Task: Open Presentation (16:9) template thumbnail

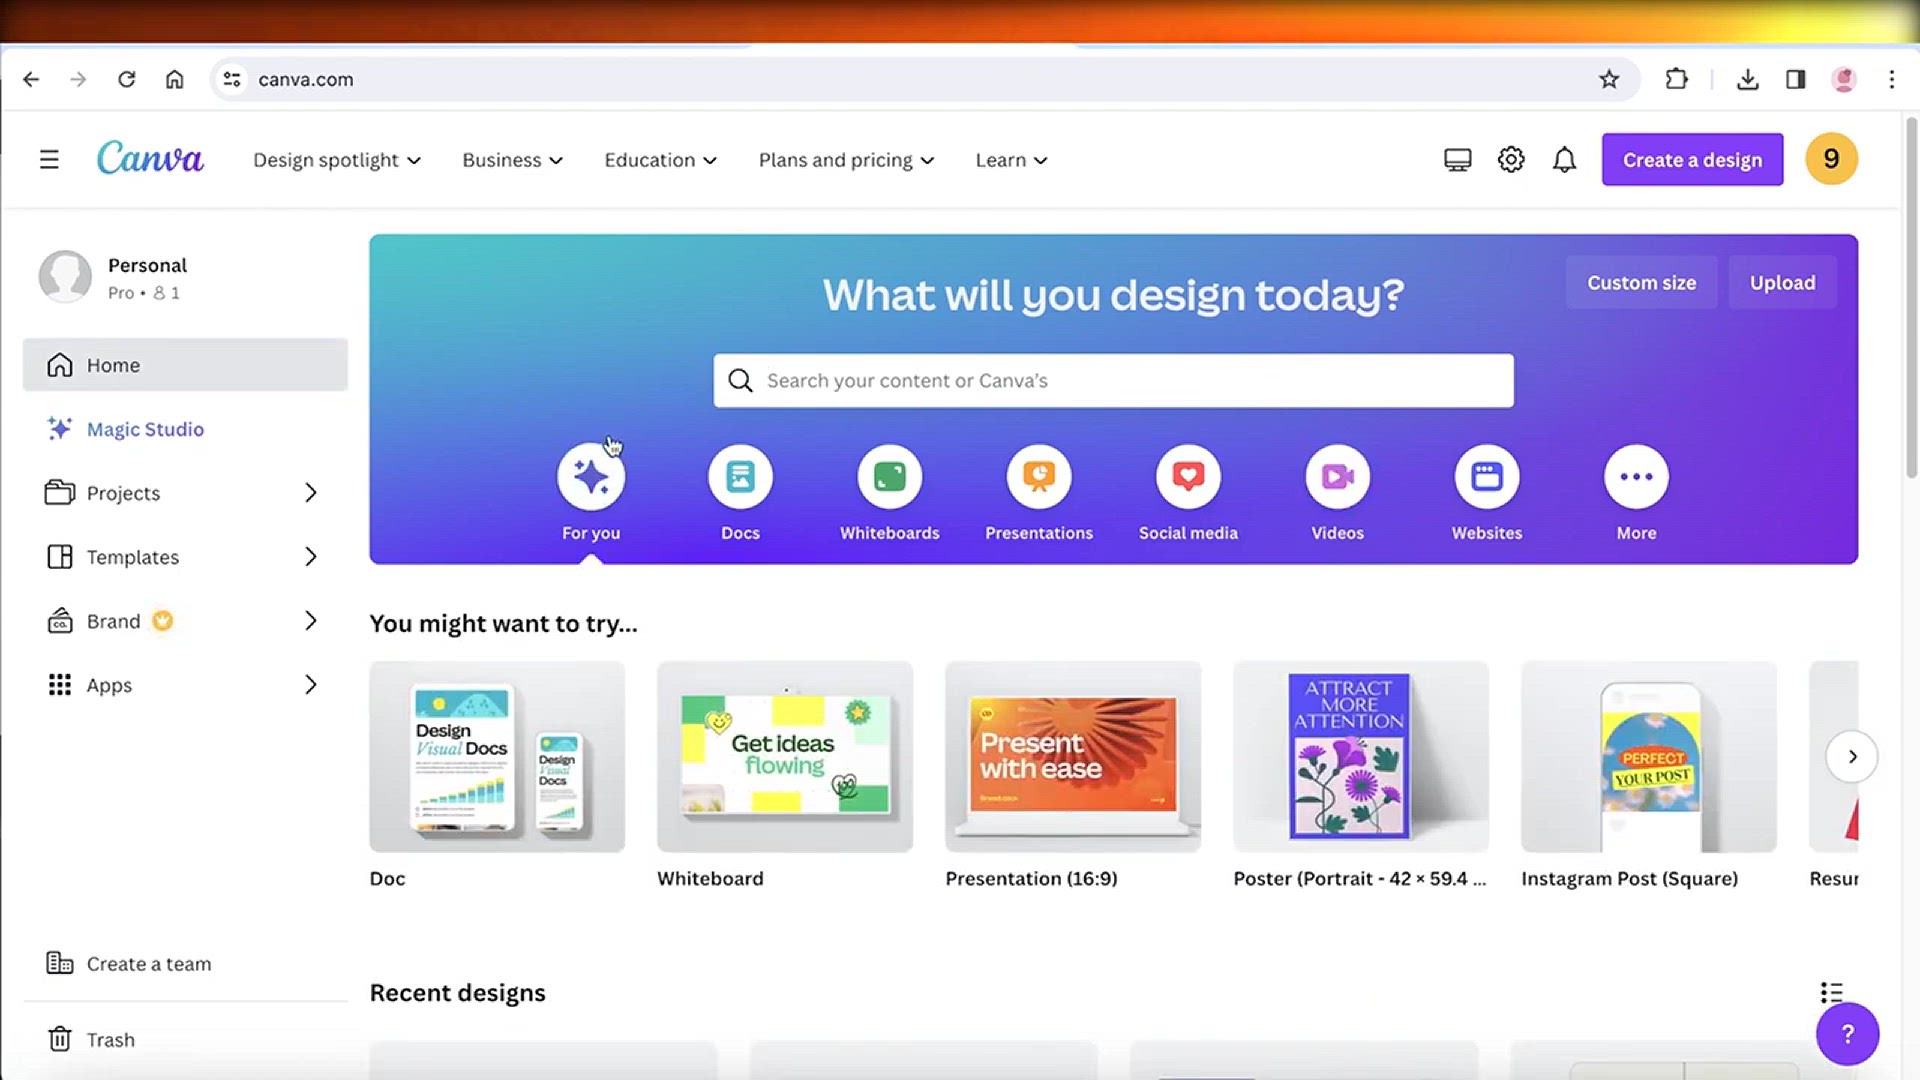Action: pos(1073,757)
